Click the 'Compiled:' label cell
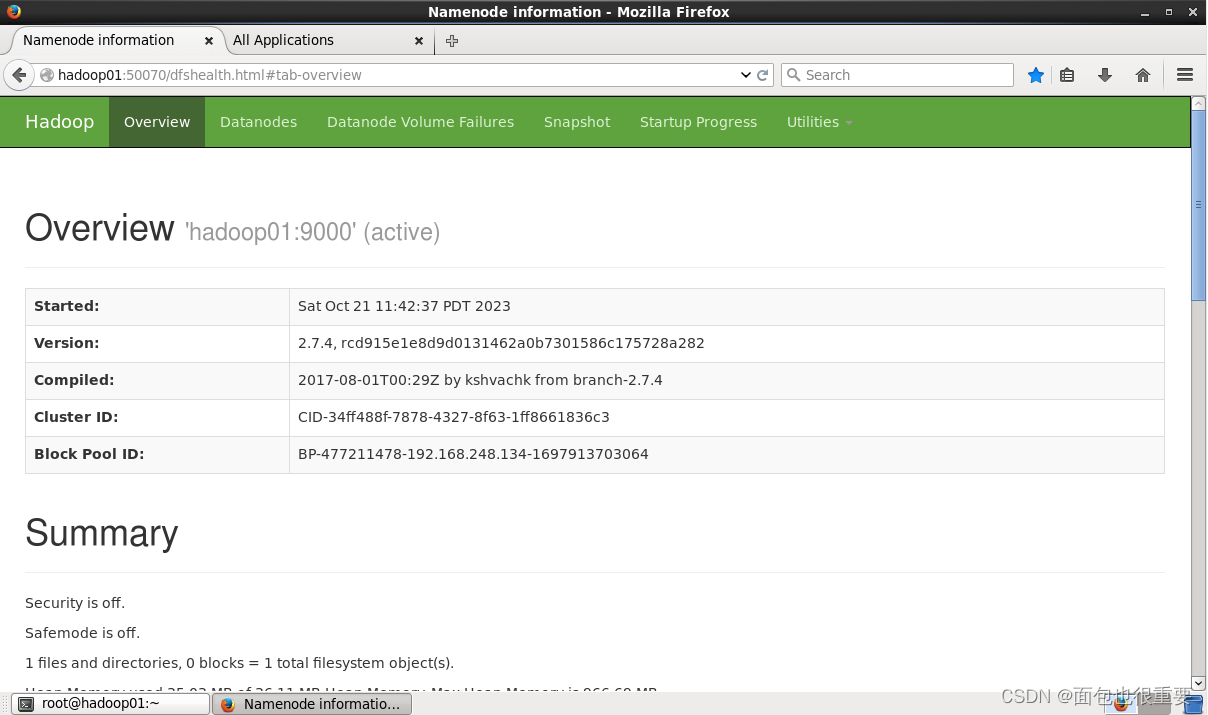Image resolution: width=1208 pixels, height=715 pixels. pyautogui.click(x=157, y=380)
